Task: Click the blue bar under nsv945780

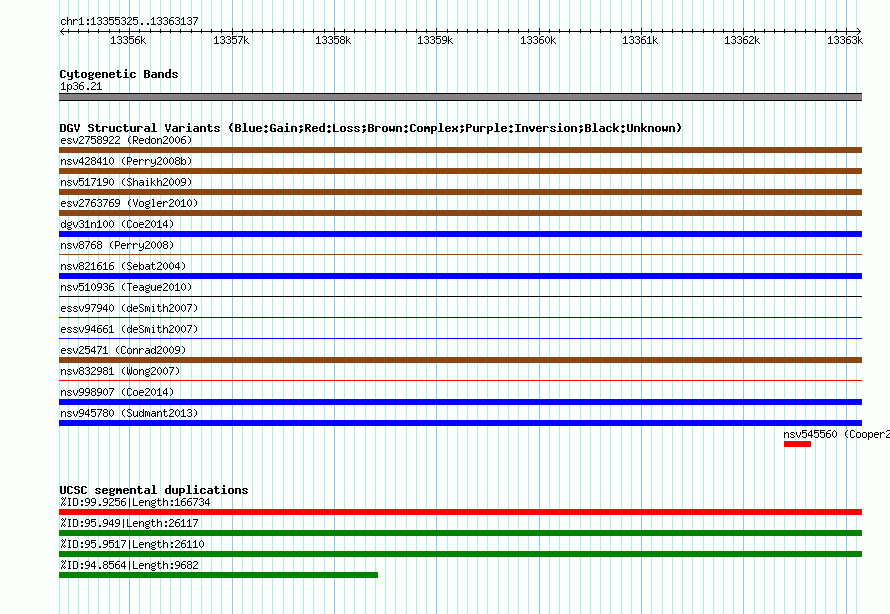Action: [460, 423]
